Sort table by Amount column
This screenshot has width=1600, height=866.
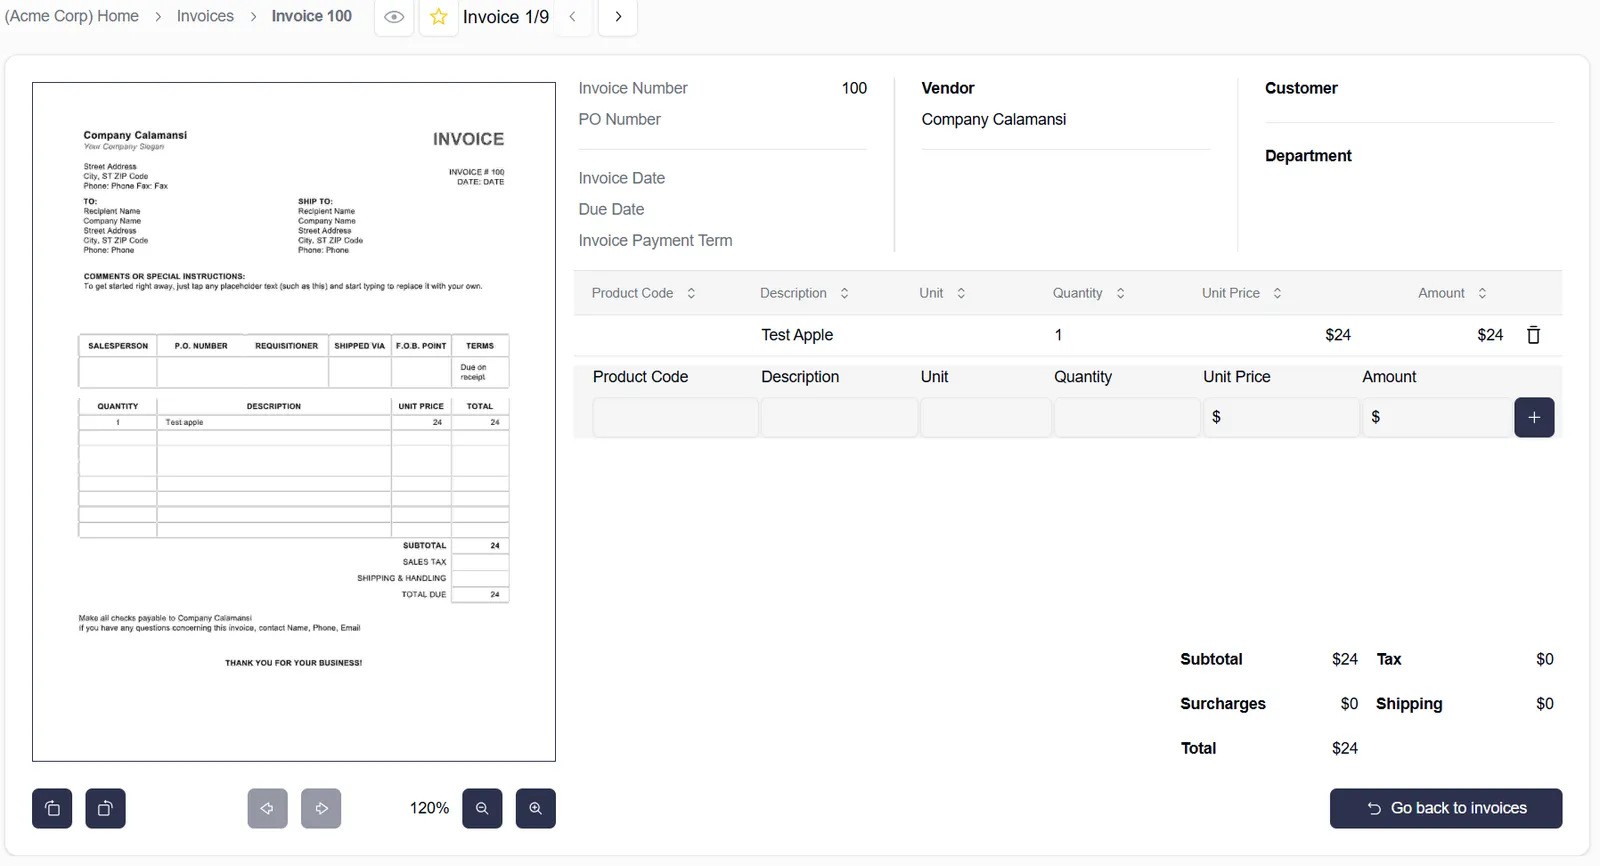click(1452, 293)
